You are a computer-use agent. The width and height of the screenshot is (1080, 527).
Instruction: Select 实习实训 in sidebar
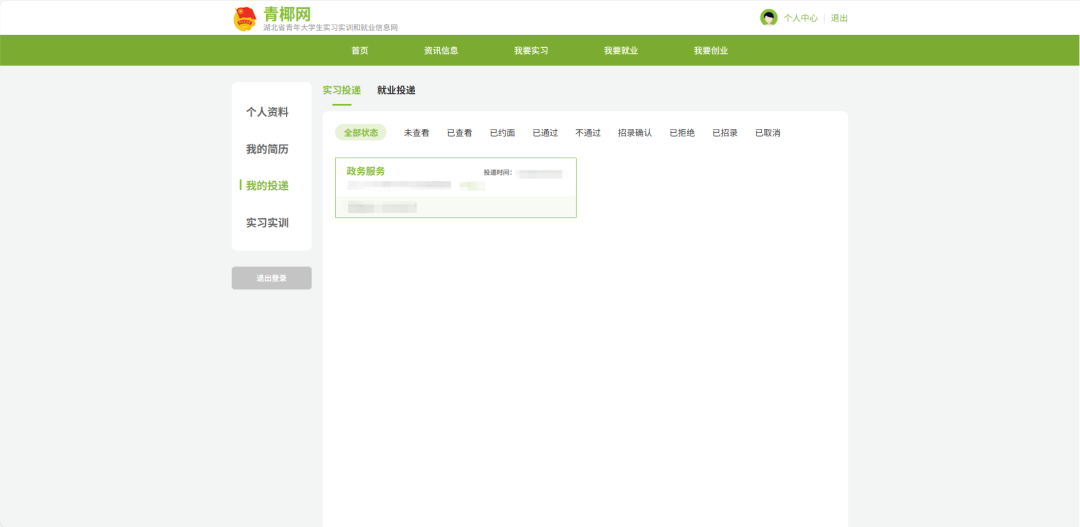pyautogui.click(x=267, y=223)
